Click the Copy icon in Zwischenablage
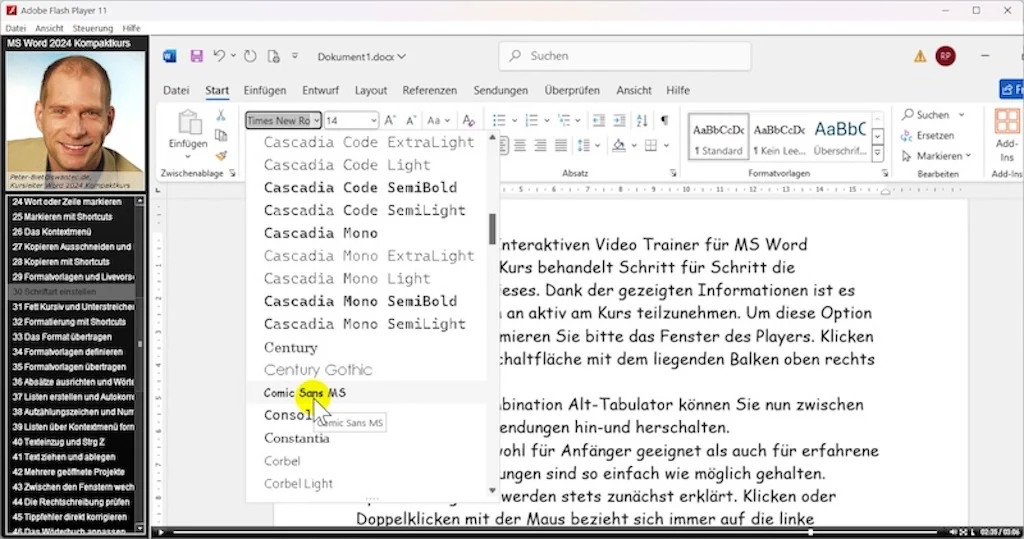Screen dimensions: 1024x539 tap(221, 136)
